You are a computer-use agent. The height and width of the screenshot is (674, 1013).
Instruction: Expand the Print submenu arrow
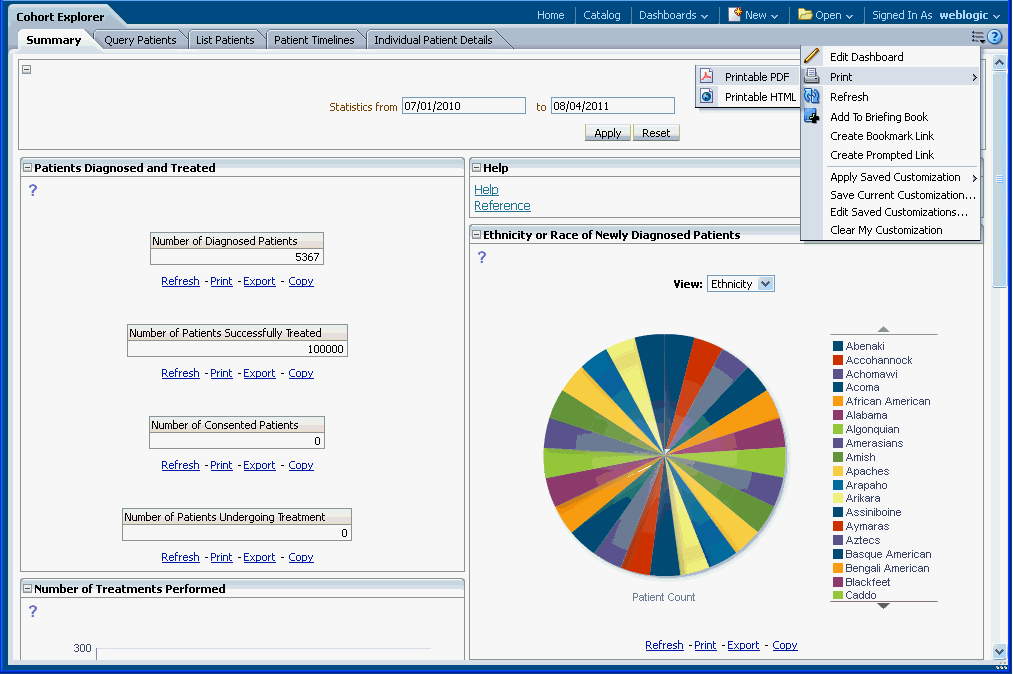[974, 77]
